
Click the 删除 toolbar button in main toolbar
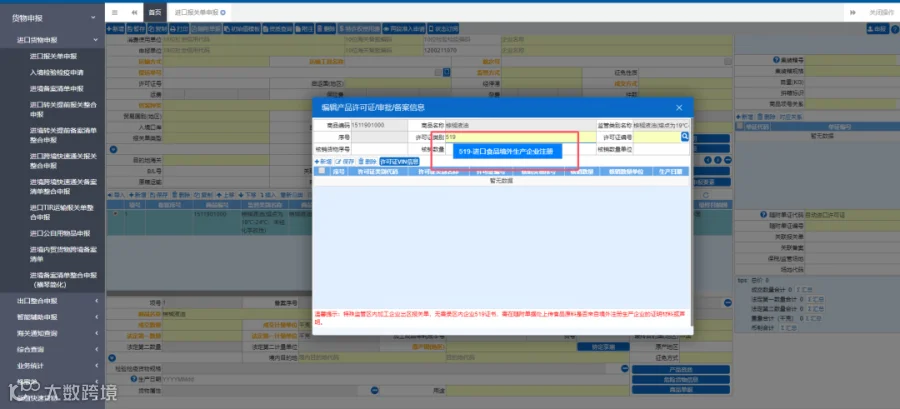coord(326,28)
